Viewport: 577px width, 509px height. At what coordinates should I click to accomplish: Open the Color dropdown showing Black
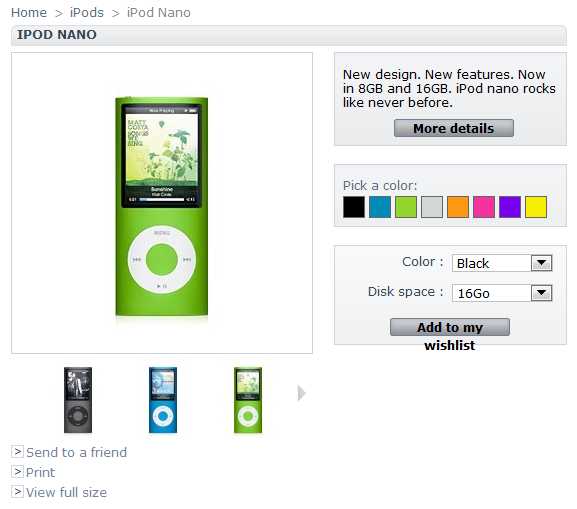(502, 263)
